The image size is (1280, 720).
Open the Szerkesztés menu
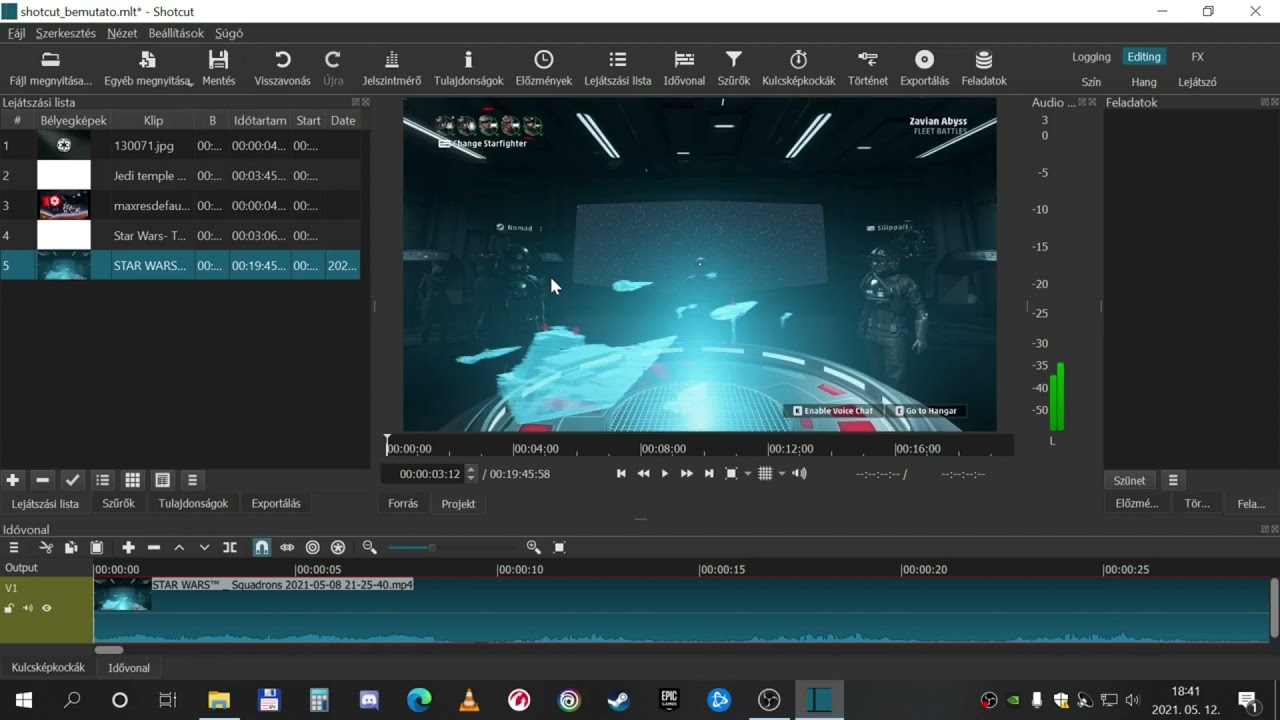(x=66, y=33)
